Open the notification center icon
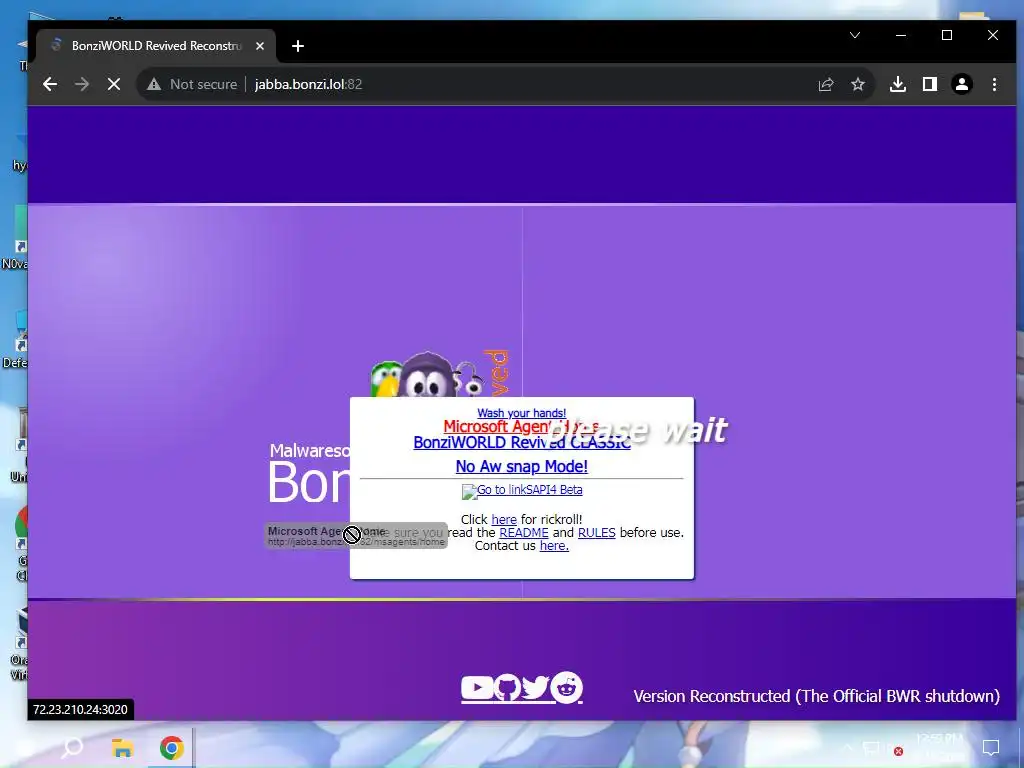Viewport: 1024px width, 768px height. 991,748
